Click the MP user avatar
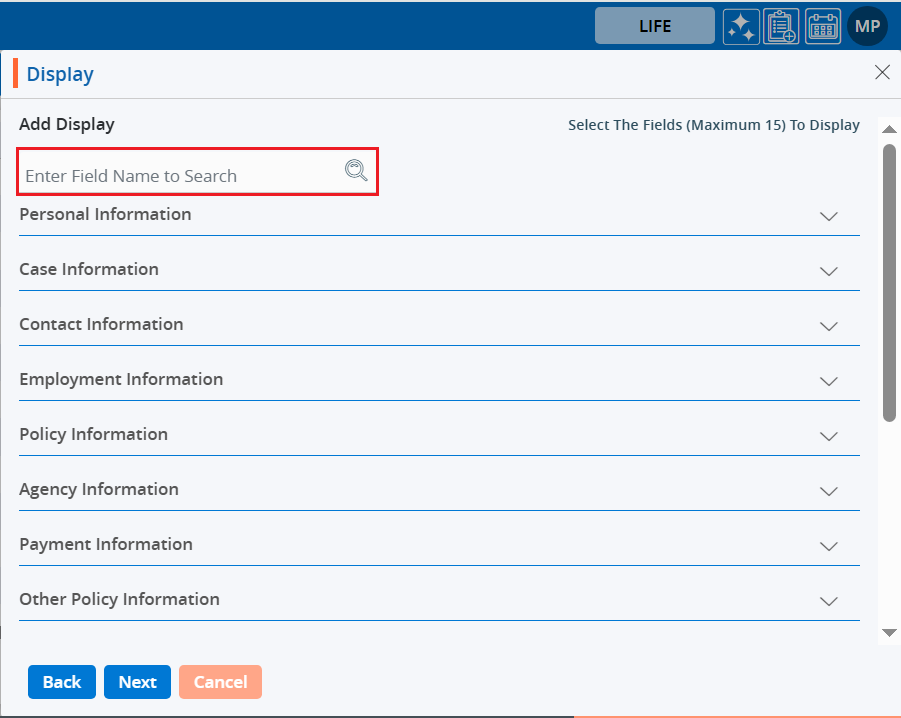This screenshot has height=718, width=901. click(x=866, y=26)
